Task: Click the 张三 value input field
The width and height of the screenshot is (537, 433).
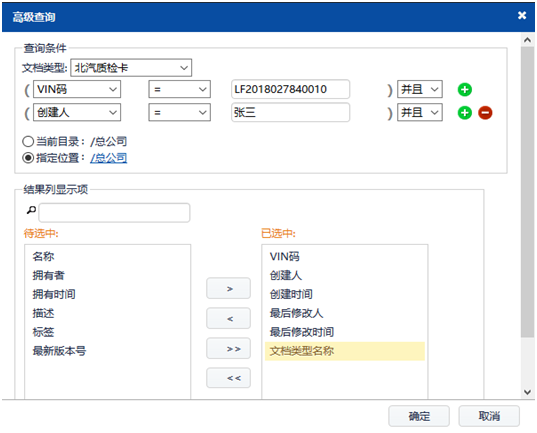Action: (x=290, y=112)
